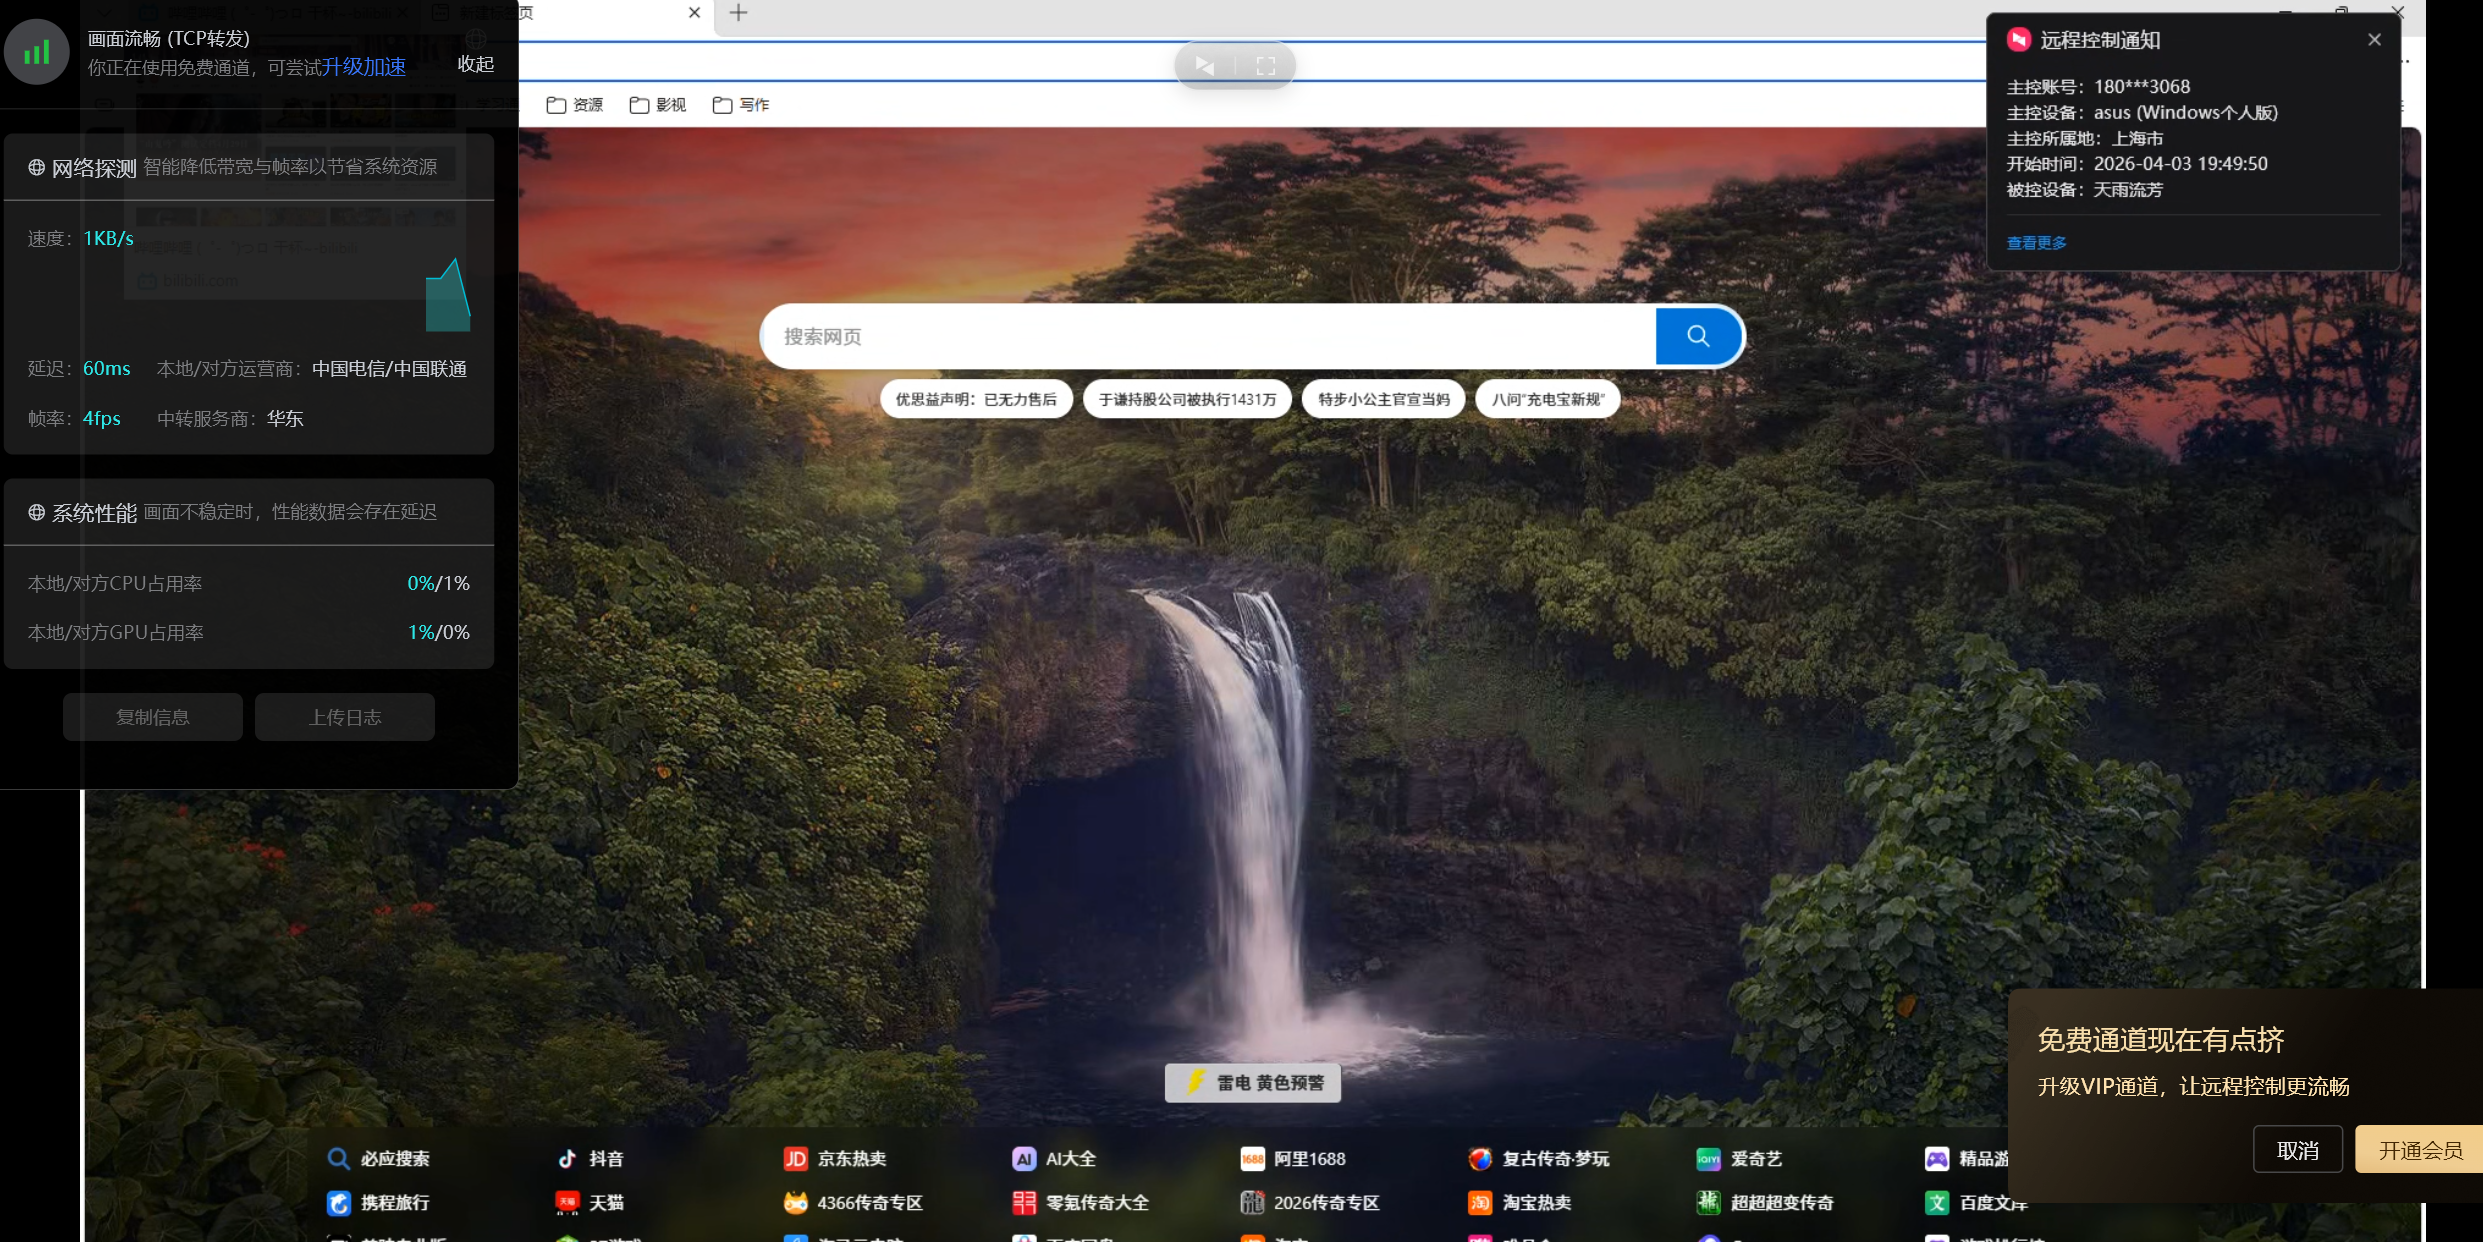Click 查看更多 in notification
2483x1242 pixels.
[2036, 243]
